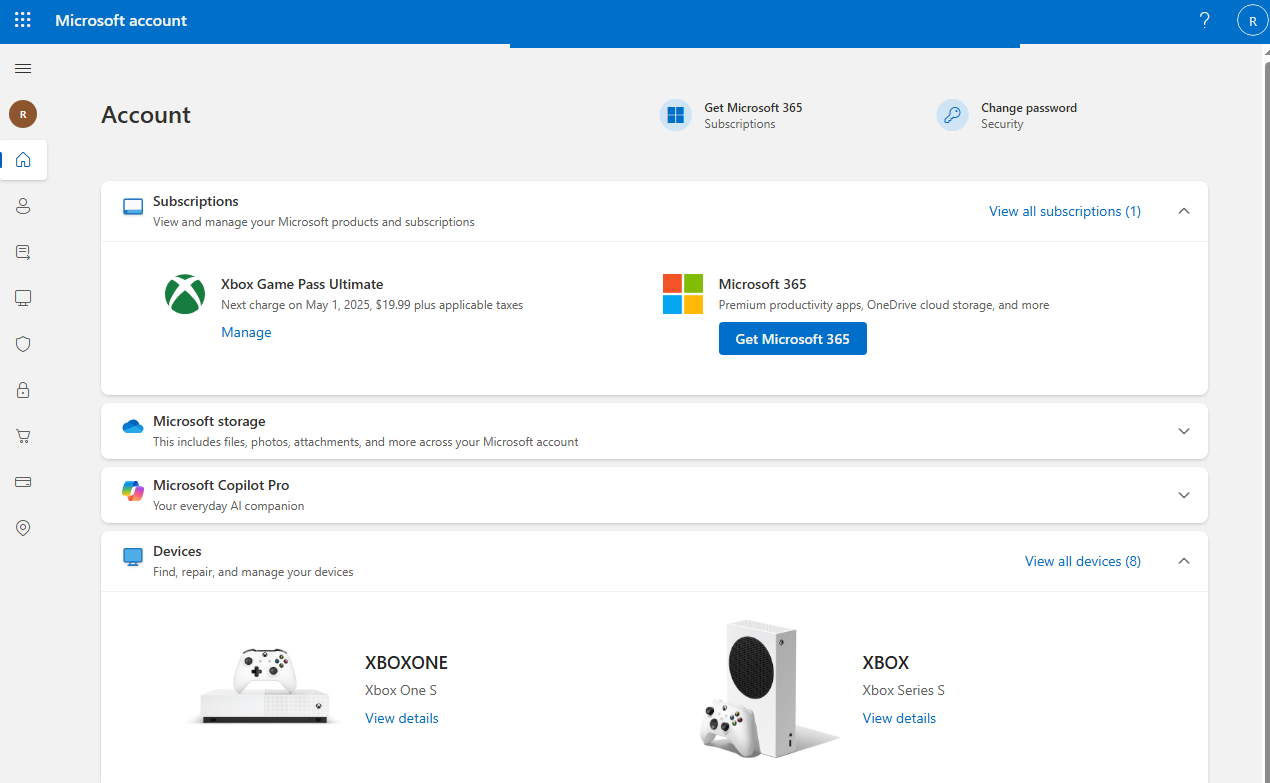Open the Security shield icon in sidebar
1270x783 pixels.
(x=23, y=344)
